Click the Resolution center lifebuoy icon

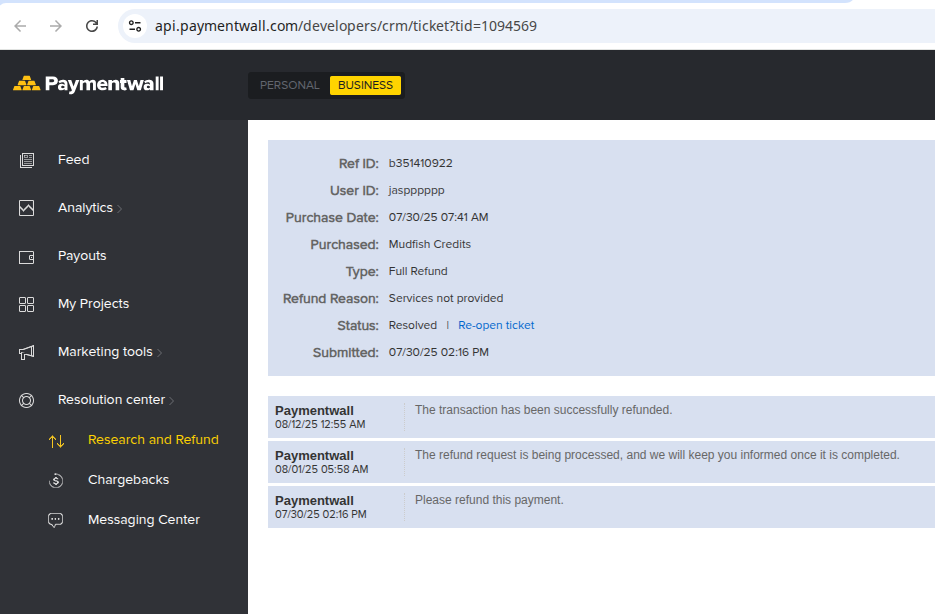[x=27, y=400]
